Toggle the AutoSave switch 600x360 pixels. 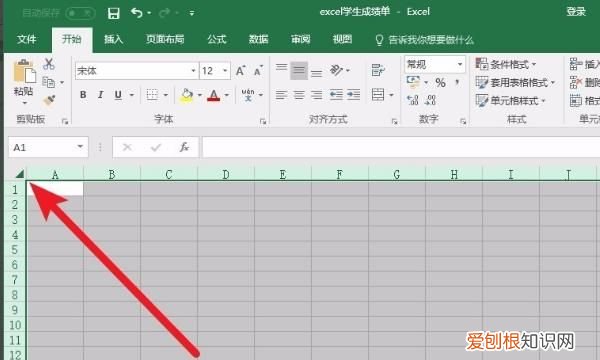(80, 13)
